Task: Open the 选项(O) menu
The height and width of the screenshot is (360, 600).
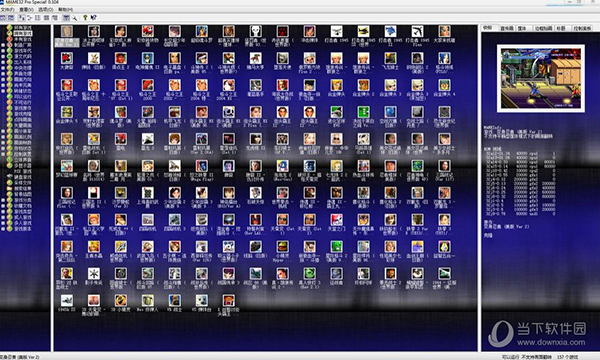Action: (x=46, y=9)
